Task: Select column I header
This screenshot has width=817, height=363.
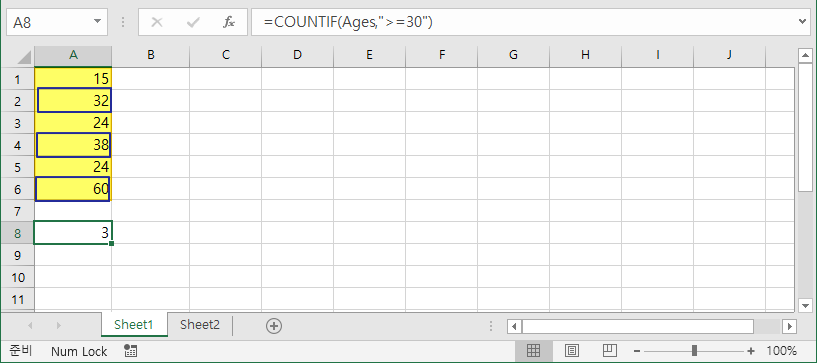Action: pyautogui.click(x=658, y=55)
